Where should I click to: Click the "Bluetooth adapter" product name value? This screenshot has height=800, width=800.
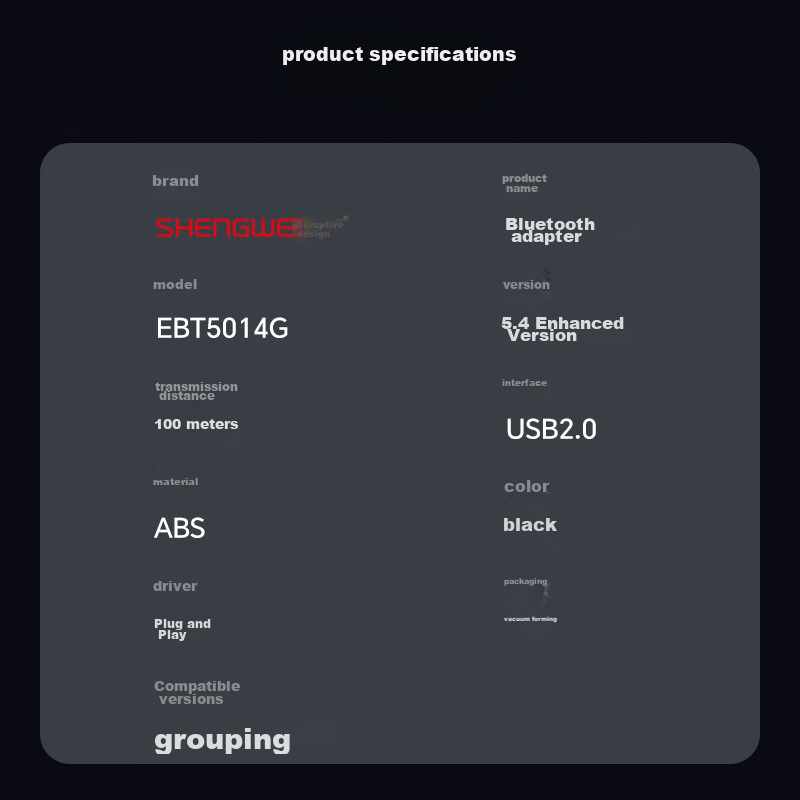(x=549, y=230)
